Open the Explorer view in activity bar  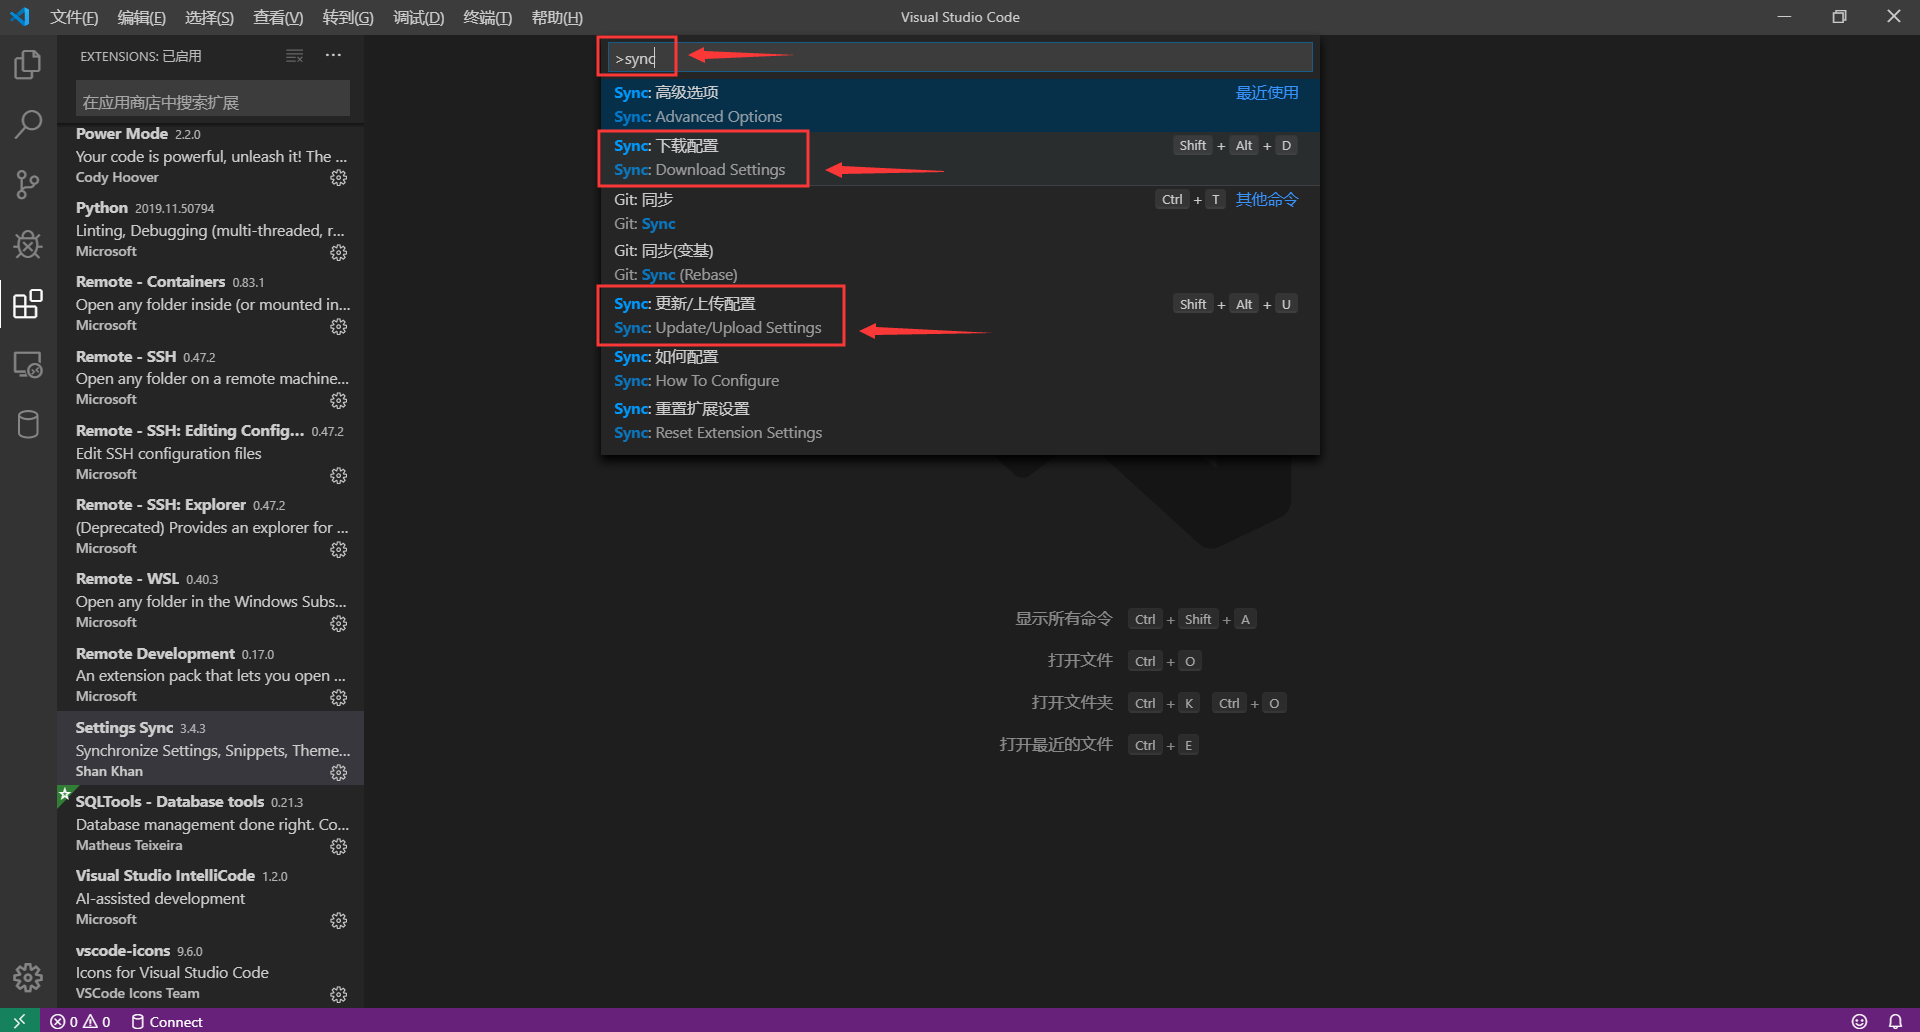tap(28, 65)
